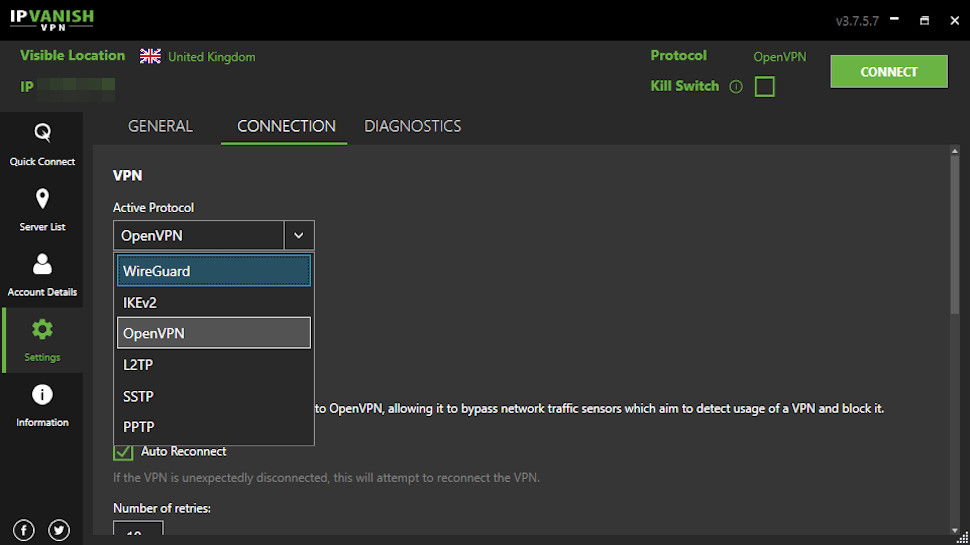The width and height of the screenshot is (970, 545).
Task: Click the blurred IP address value
Action: 76,89
